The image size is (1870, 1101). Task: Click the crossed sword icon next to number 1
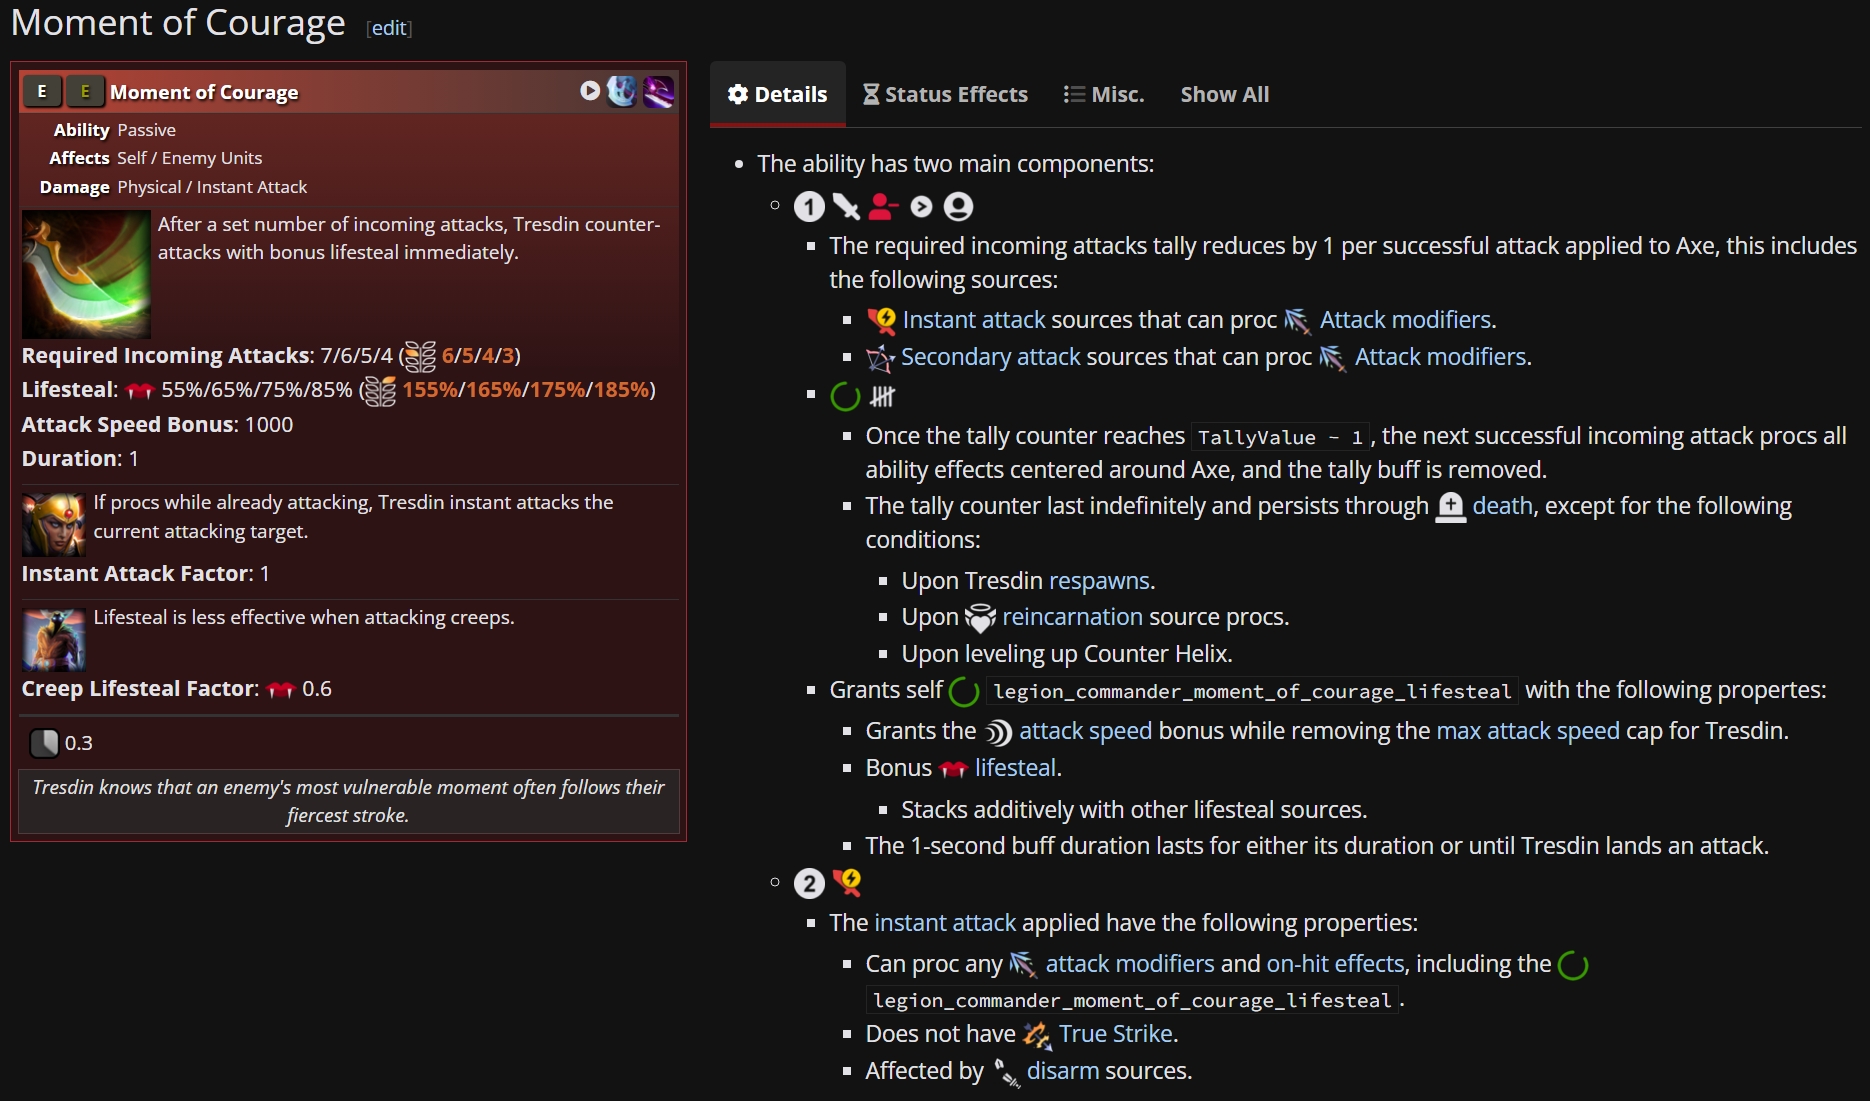click(846, 207)
